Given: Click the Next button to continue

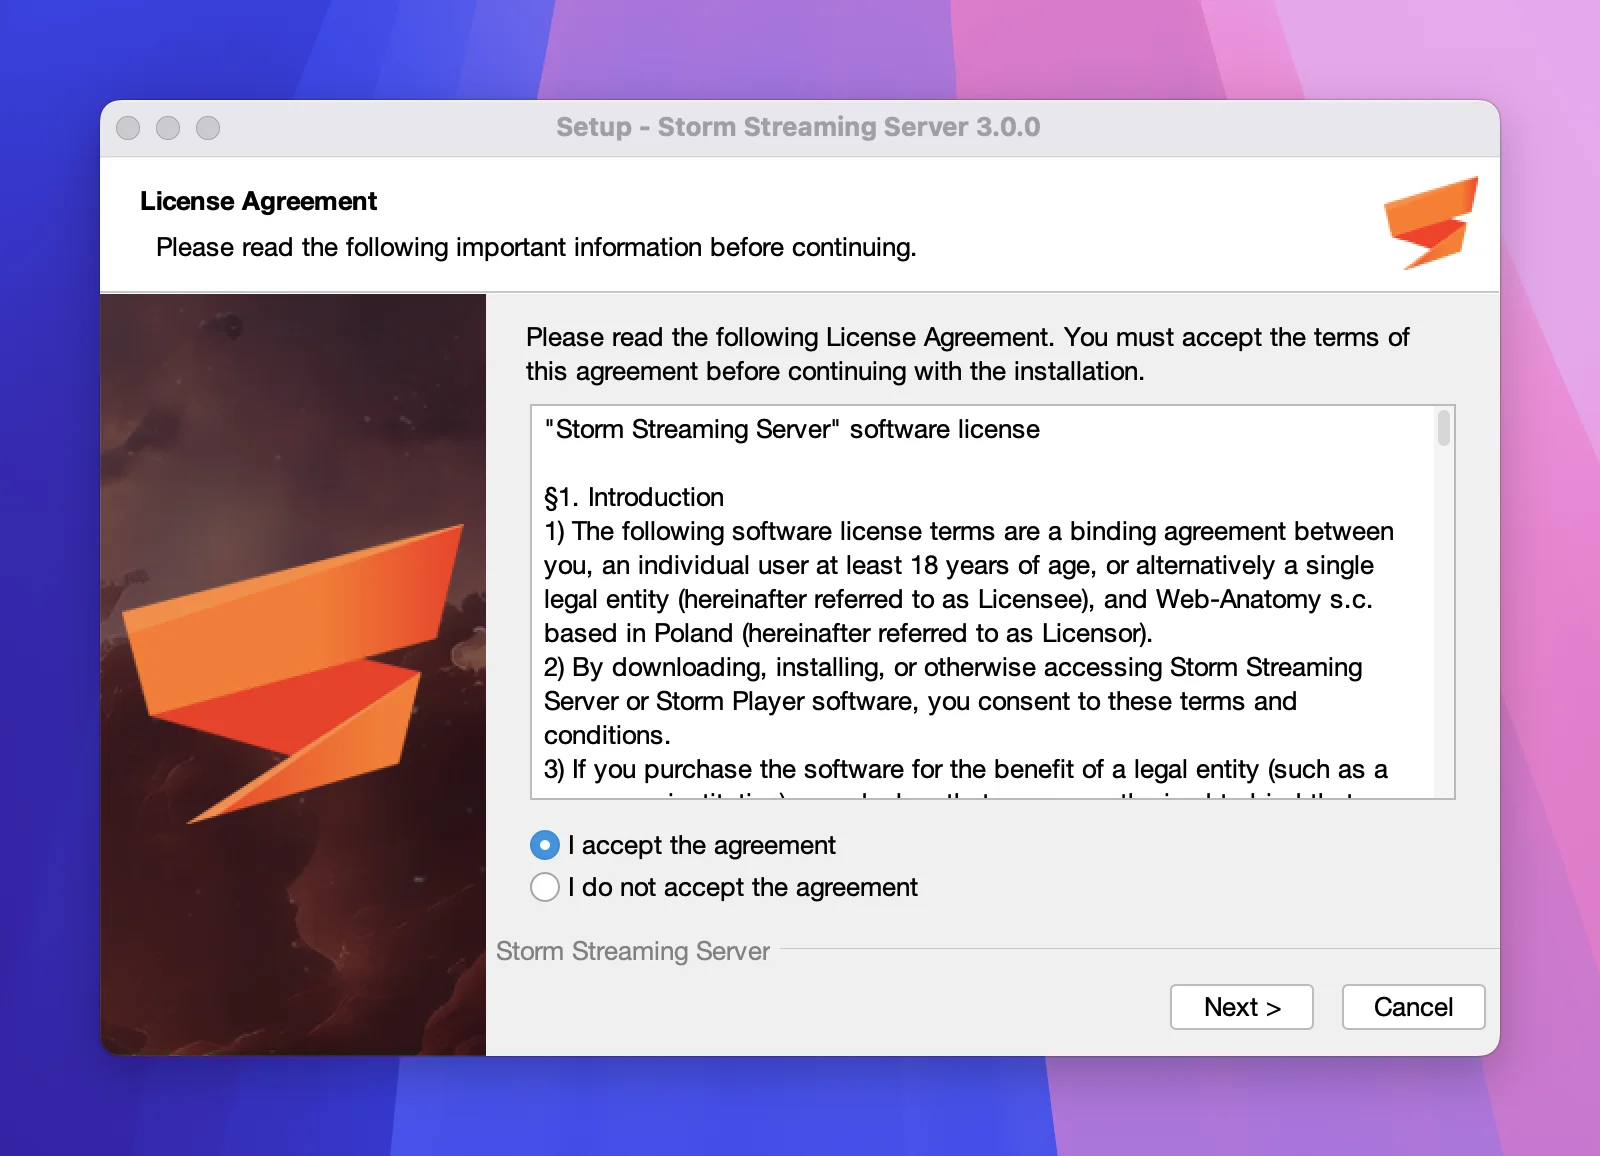Looking at the screenshot, I should [1241, 1007].
